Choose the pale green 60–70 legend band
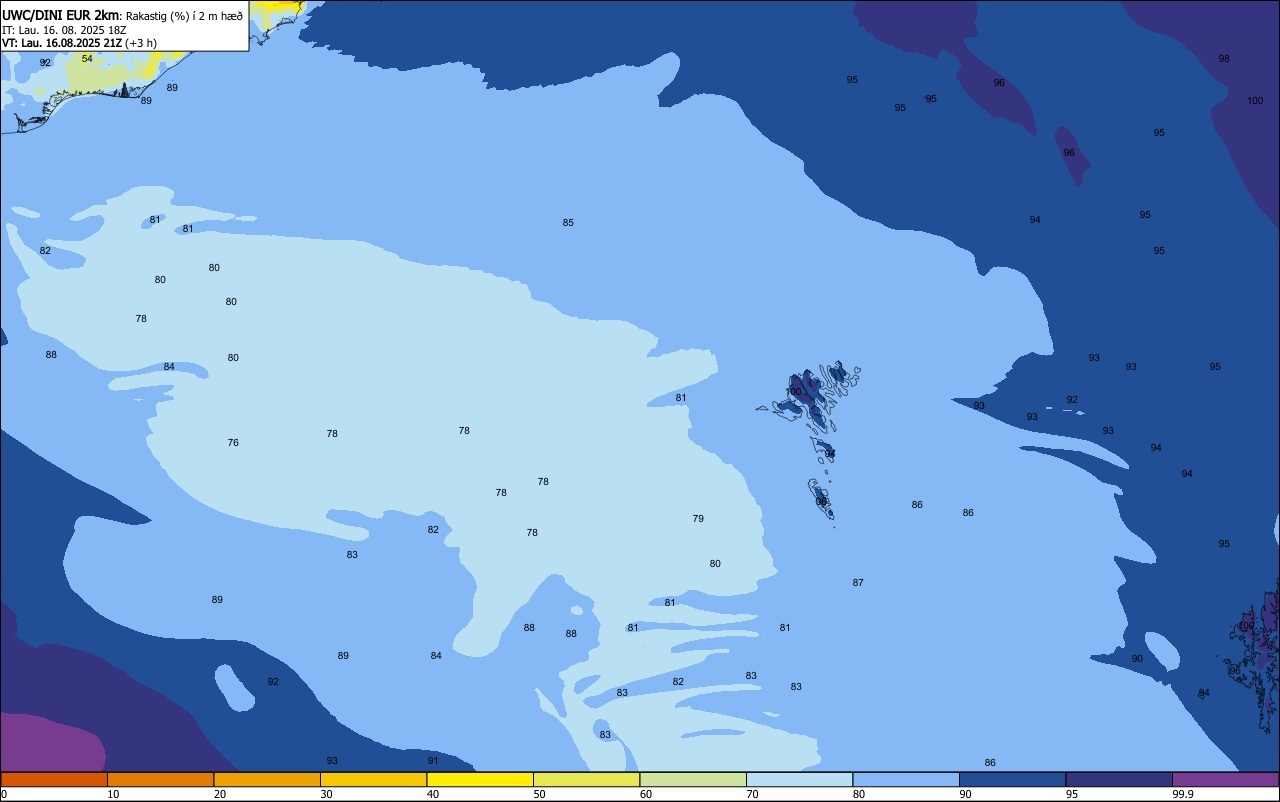 [693, 779]
